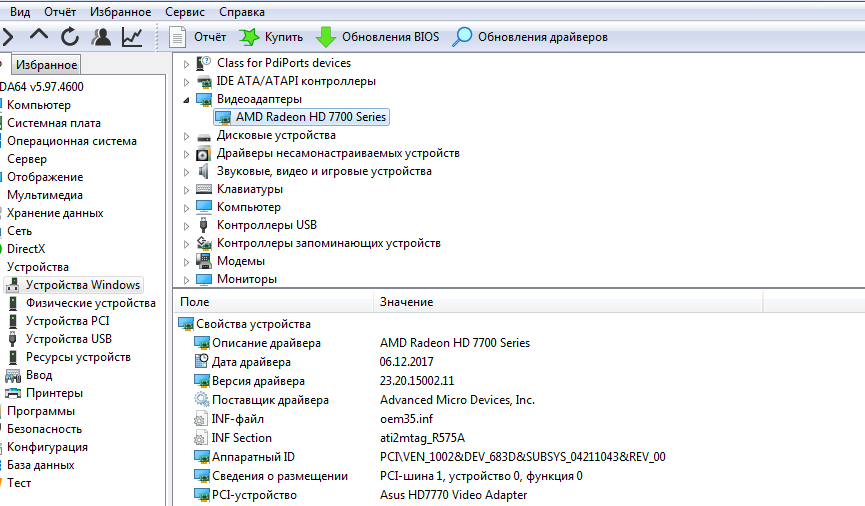865x506 pixels.
Task: Open Ресурсы устройств in the sidebar
Action: pyautogui.click(x=78, y=357)
